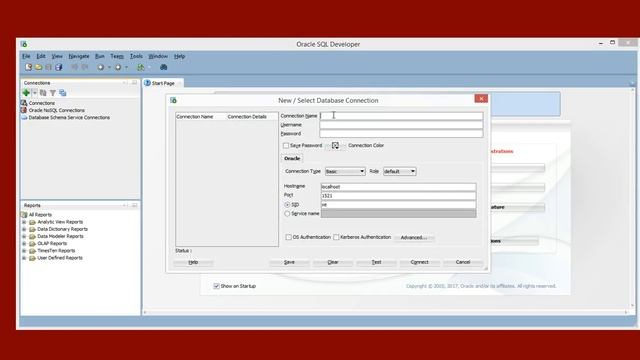
Task: Expand TimesTen Reports node
Action: (x=24, y=251)
